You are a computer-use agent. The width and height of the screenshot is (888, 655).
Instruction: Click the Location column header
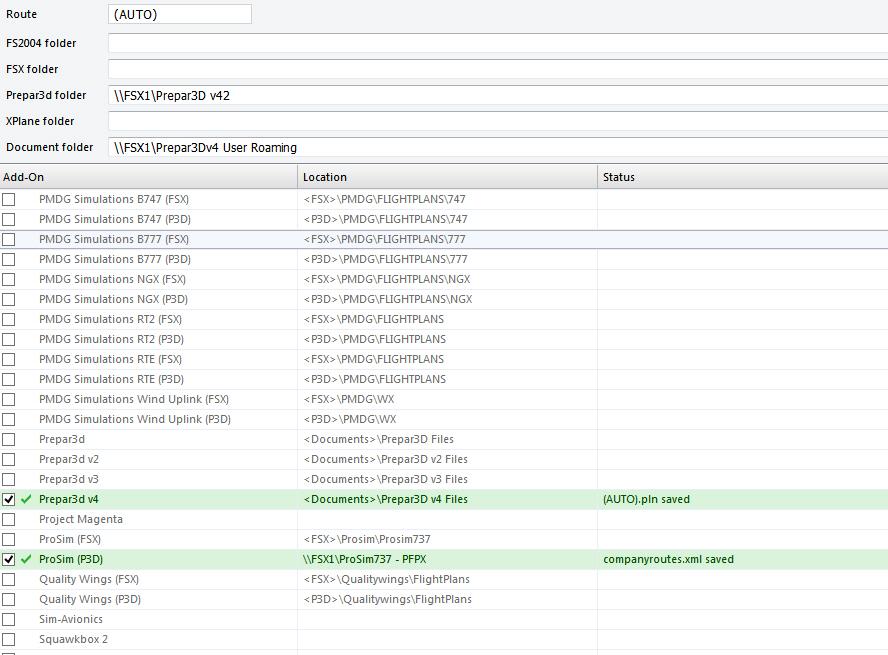(x=447, y=177)
